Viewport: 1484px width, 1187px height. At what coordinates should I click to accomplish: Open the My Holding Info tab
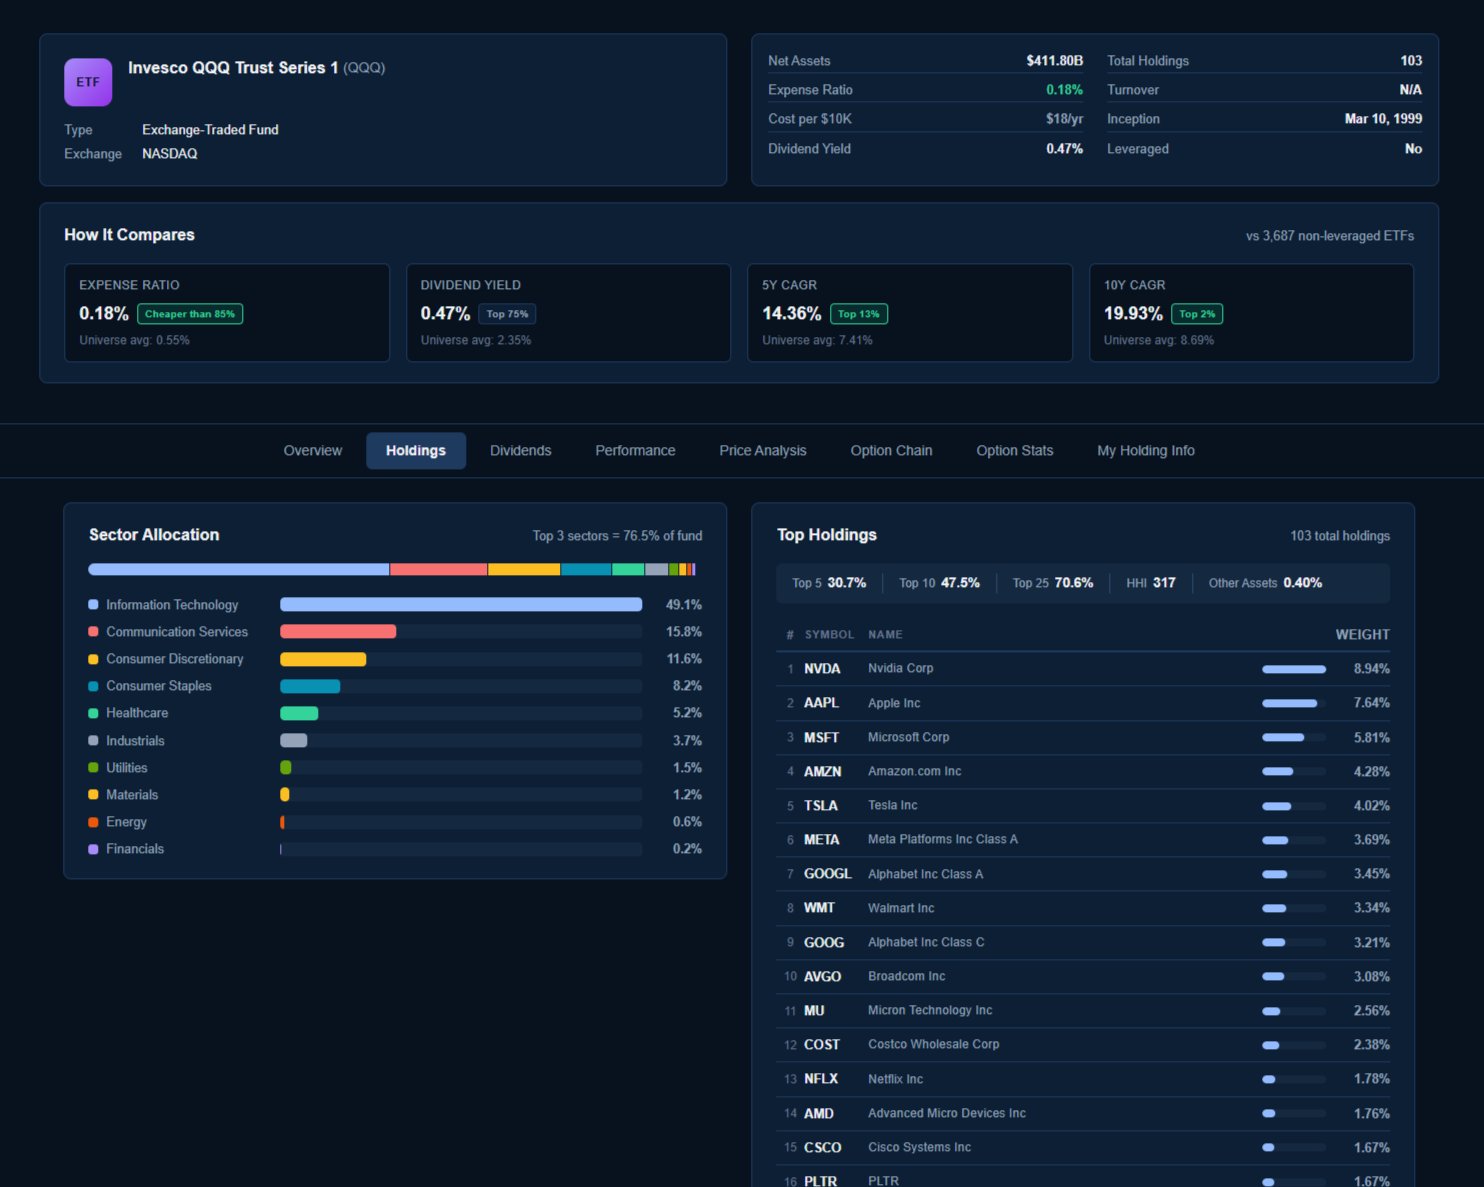(x=1145, y=450)
